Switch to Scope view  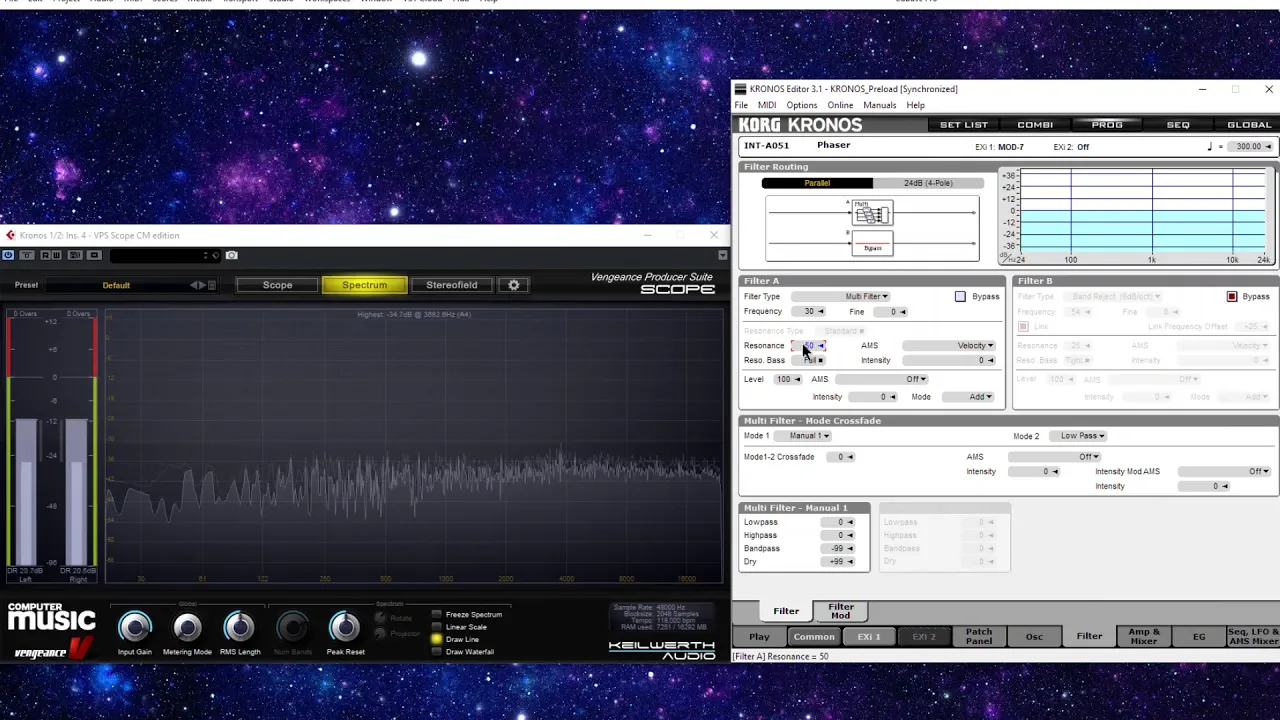coord(277,285)
